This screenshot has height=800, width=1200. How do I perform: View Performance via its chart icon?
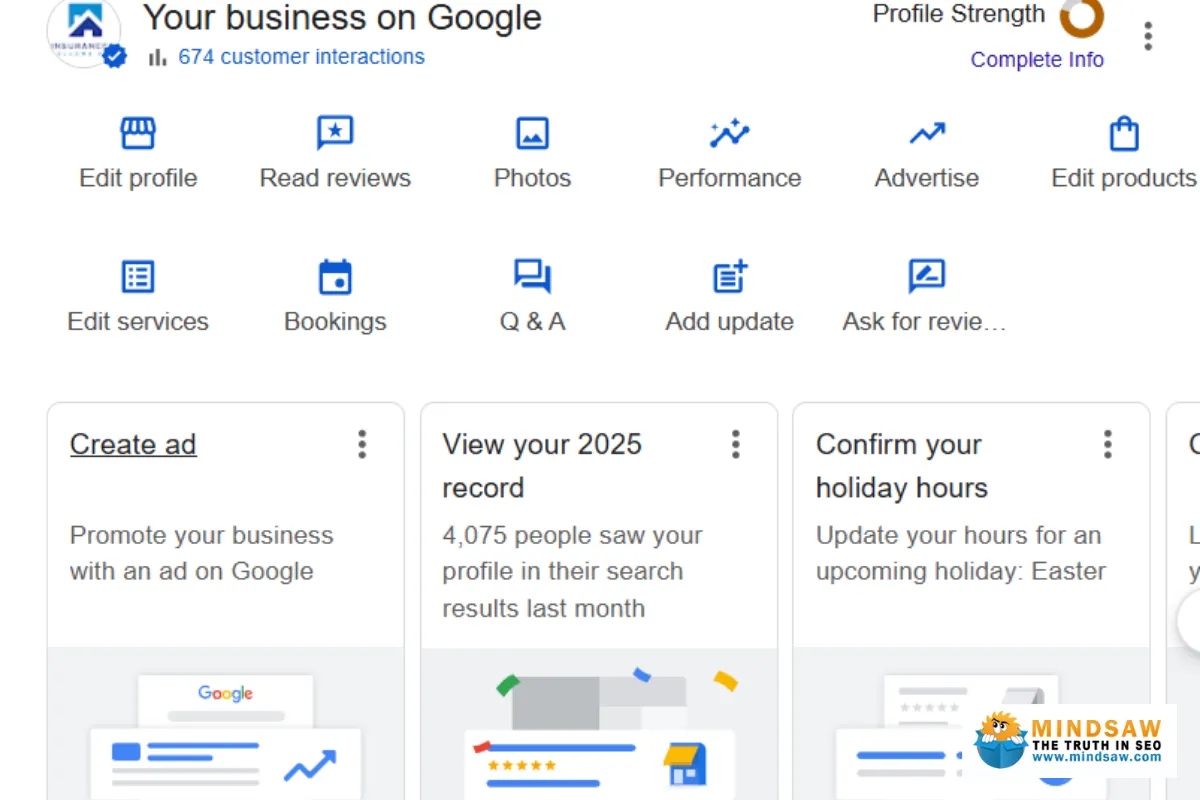click(729, 133)
